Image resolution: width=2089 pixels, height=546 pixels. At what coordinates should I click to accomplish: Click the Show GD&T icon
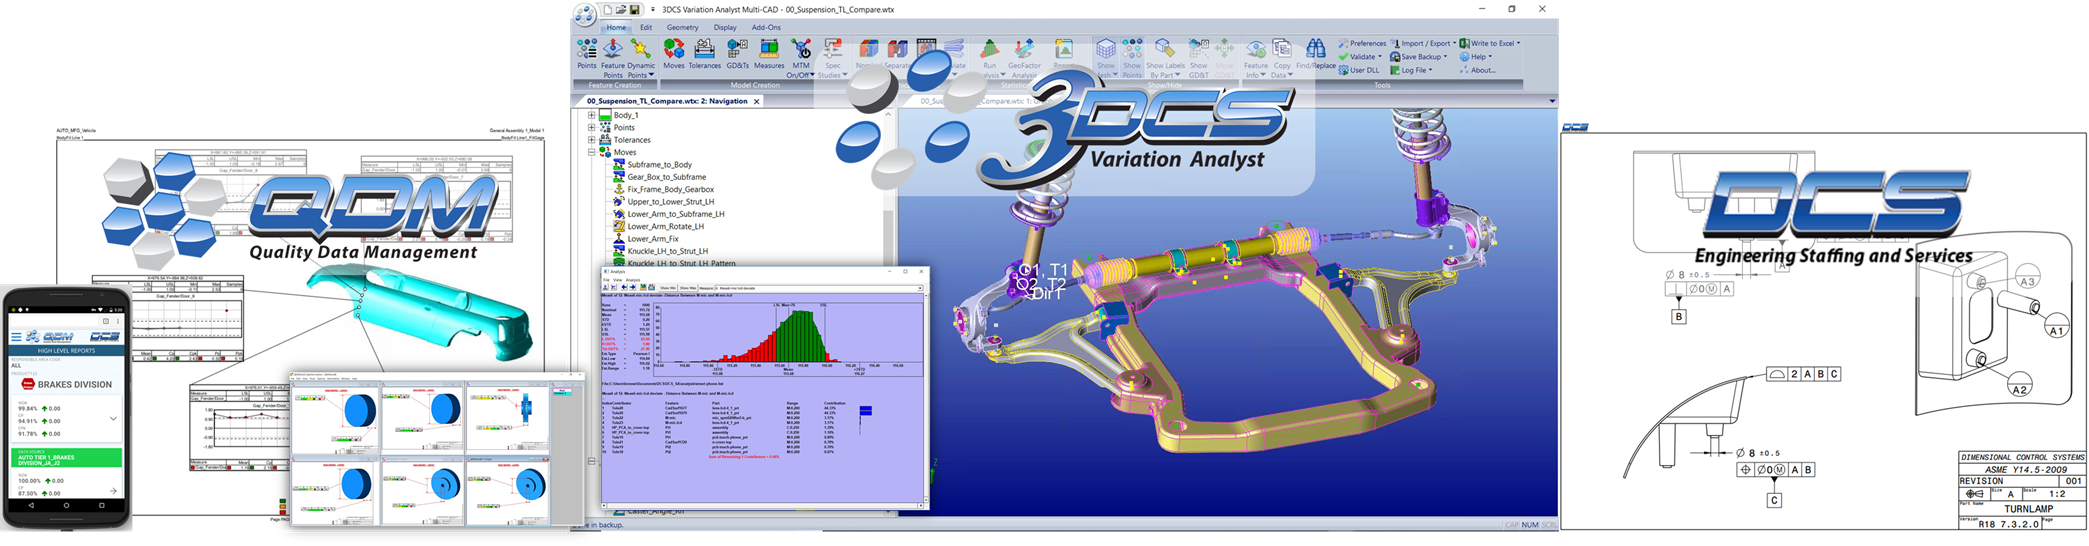point(1198,58)
